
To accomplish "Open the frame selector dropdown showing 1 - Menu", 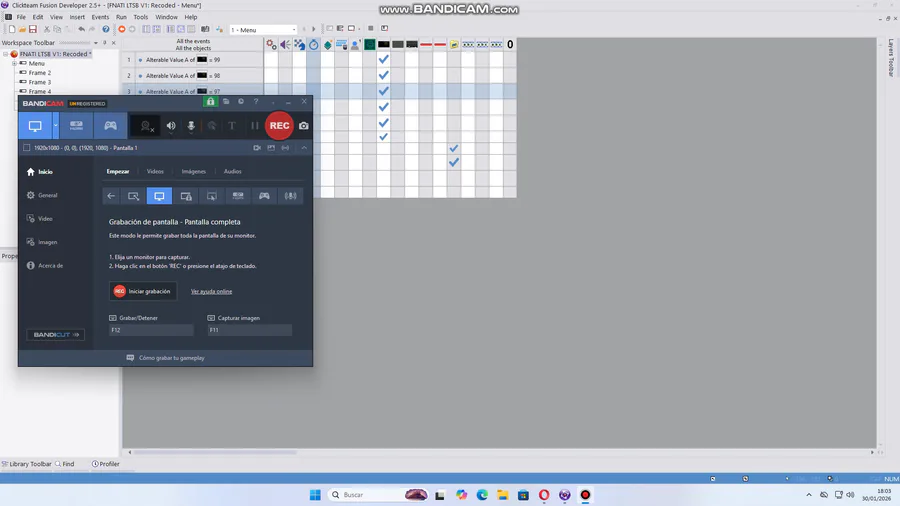I will click(x=263, y=29).
